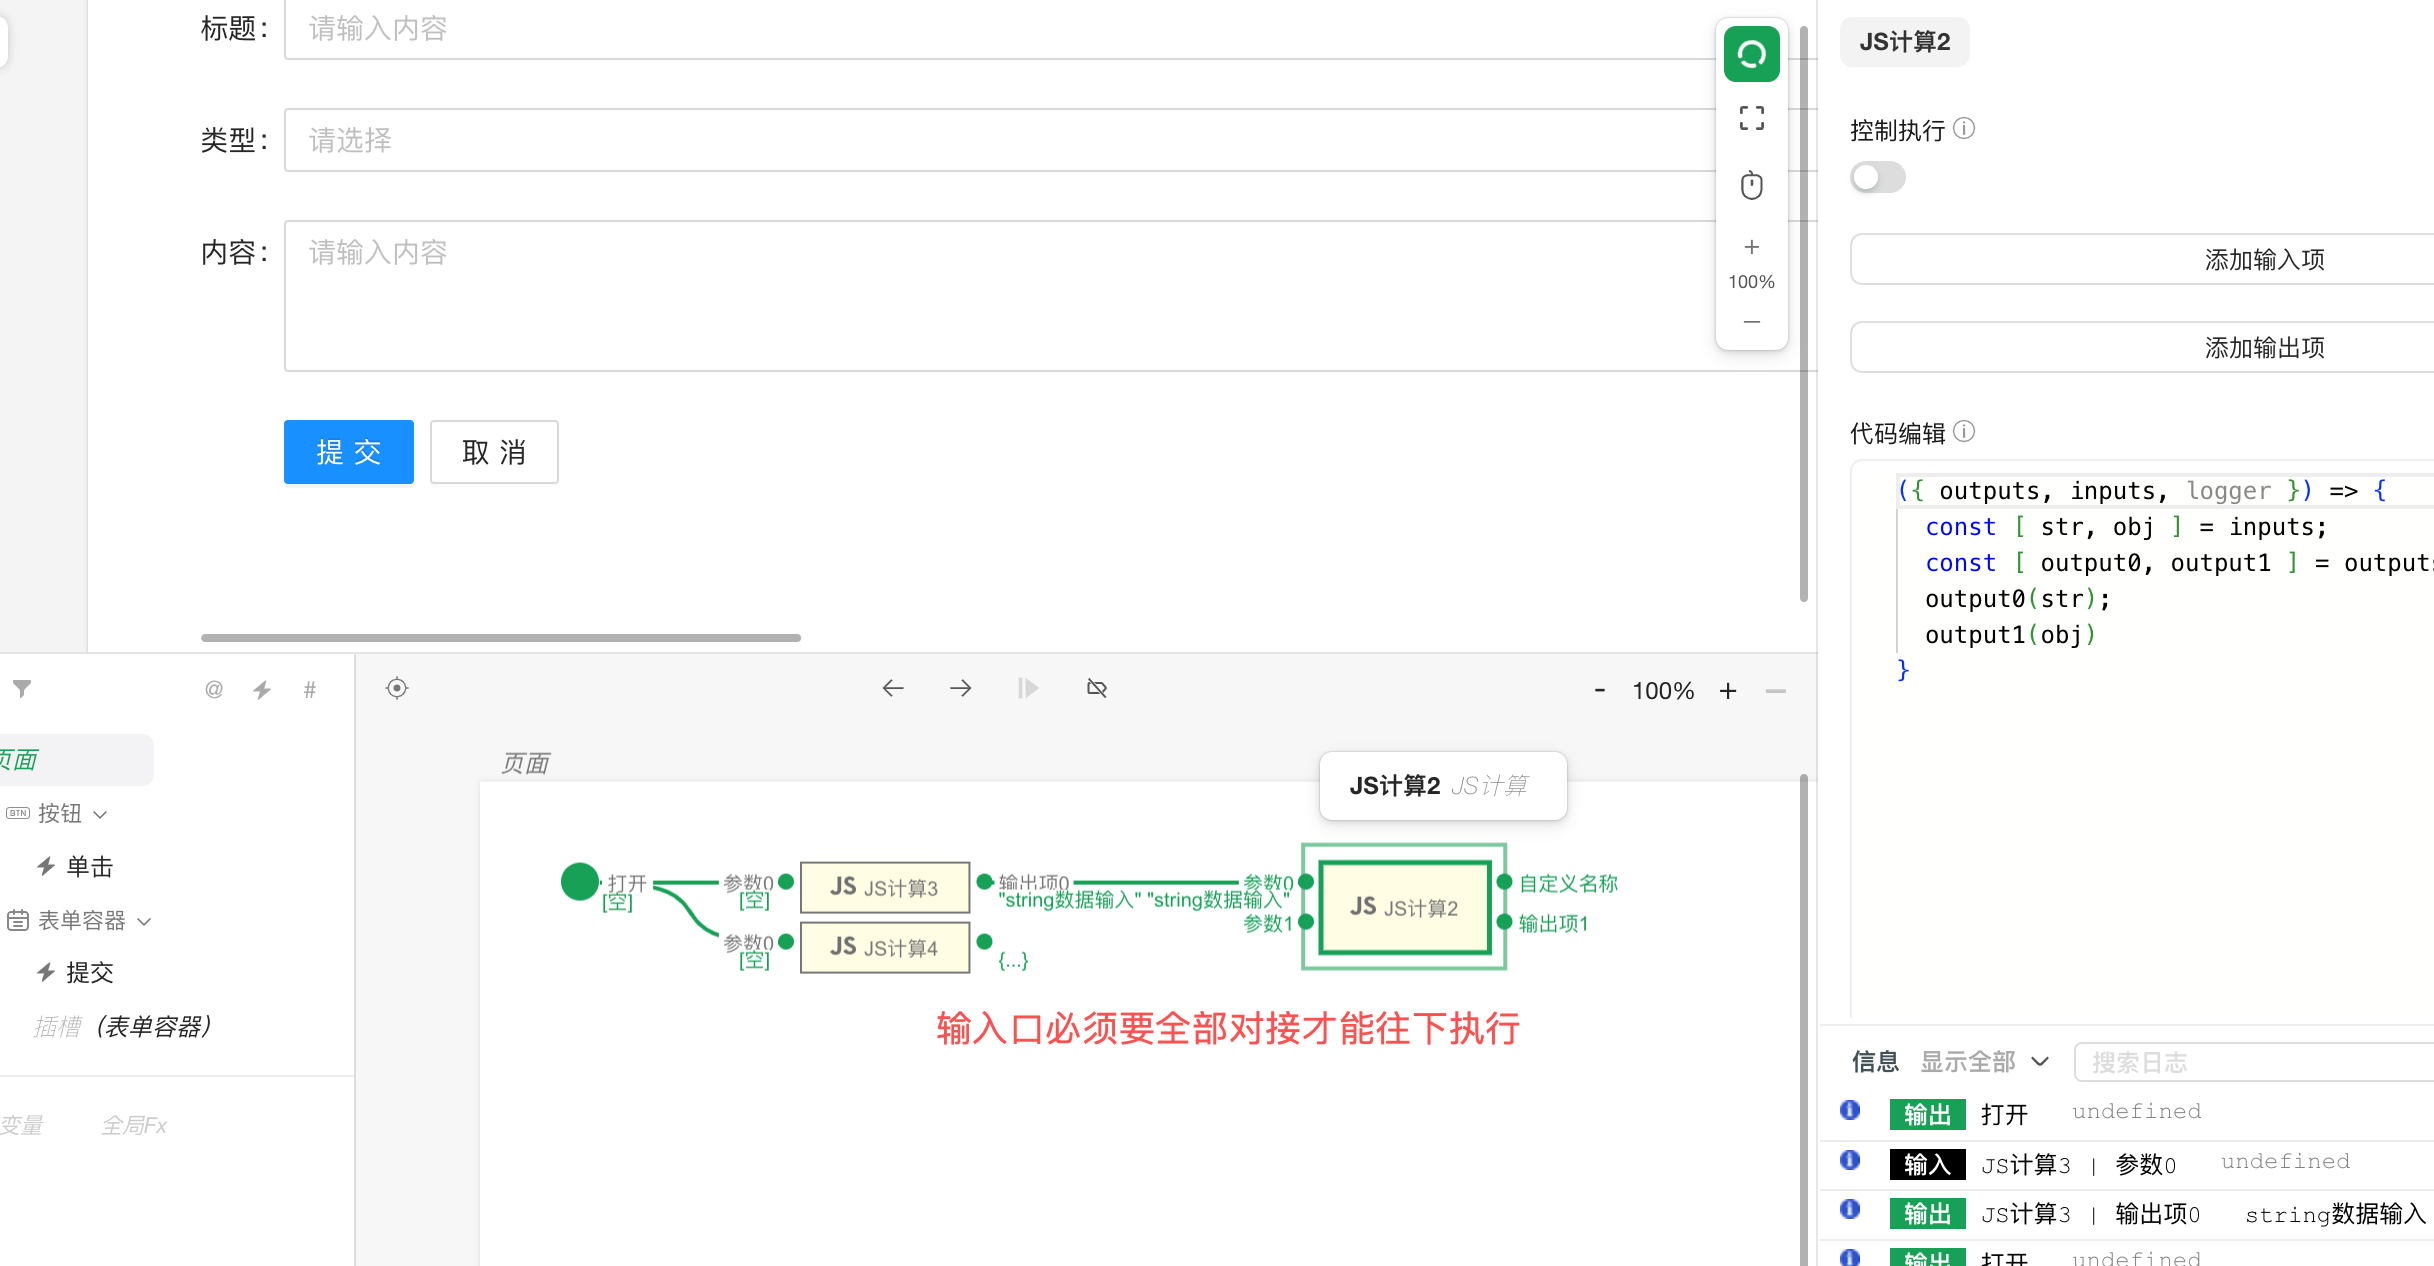Switch to the 全局Fx tab
This screenshot has width=2434, height=1266.
point(133,1125)
